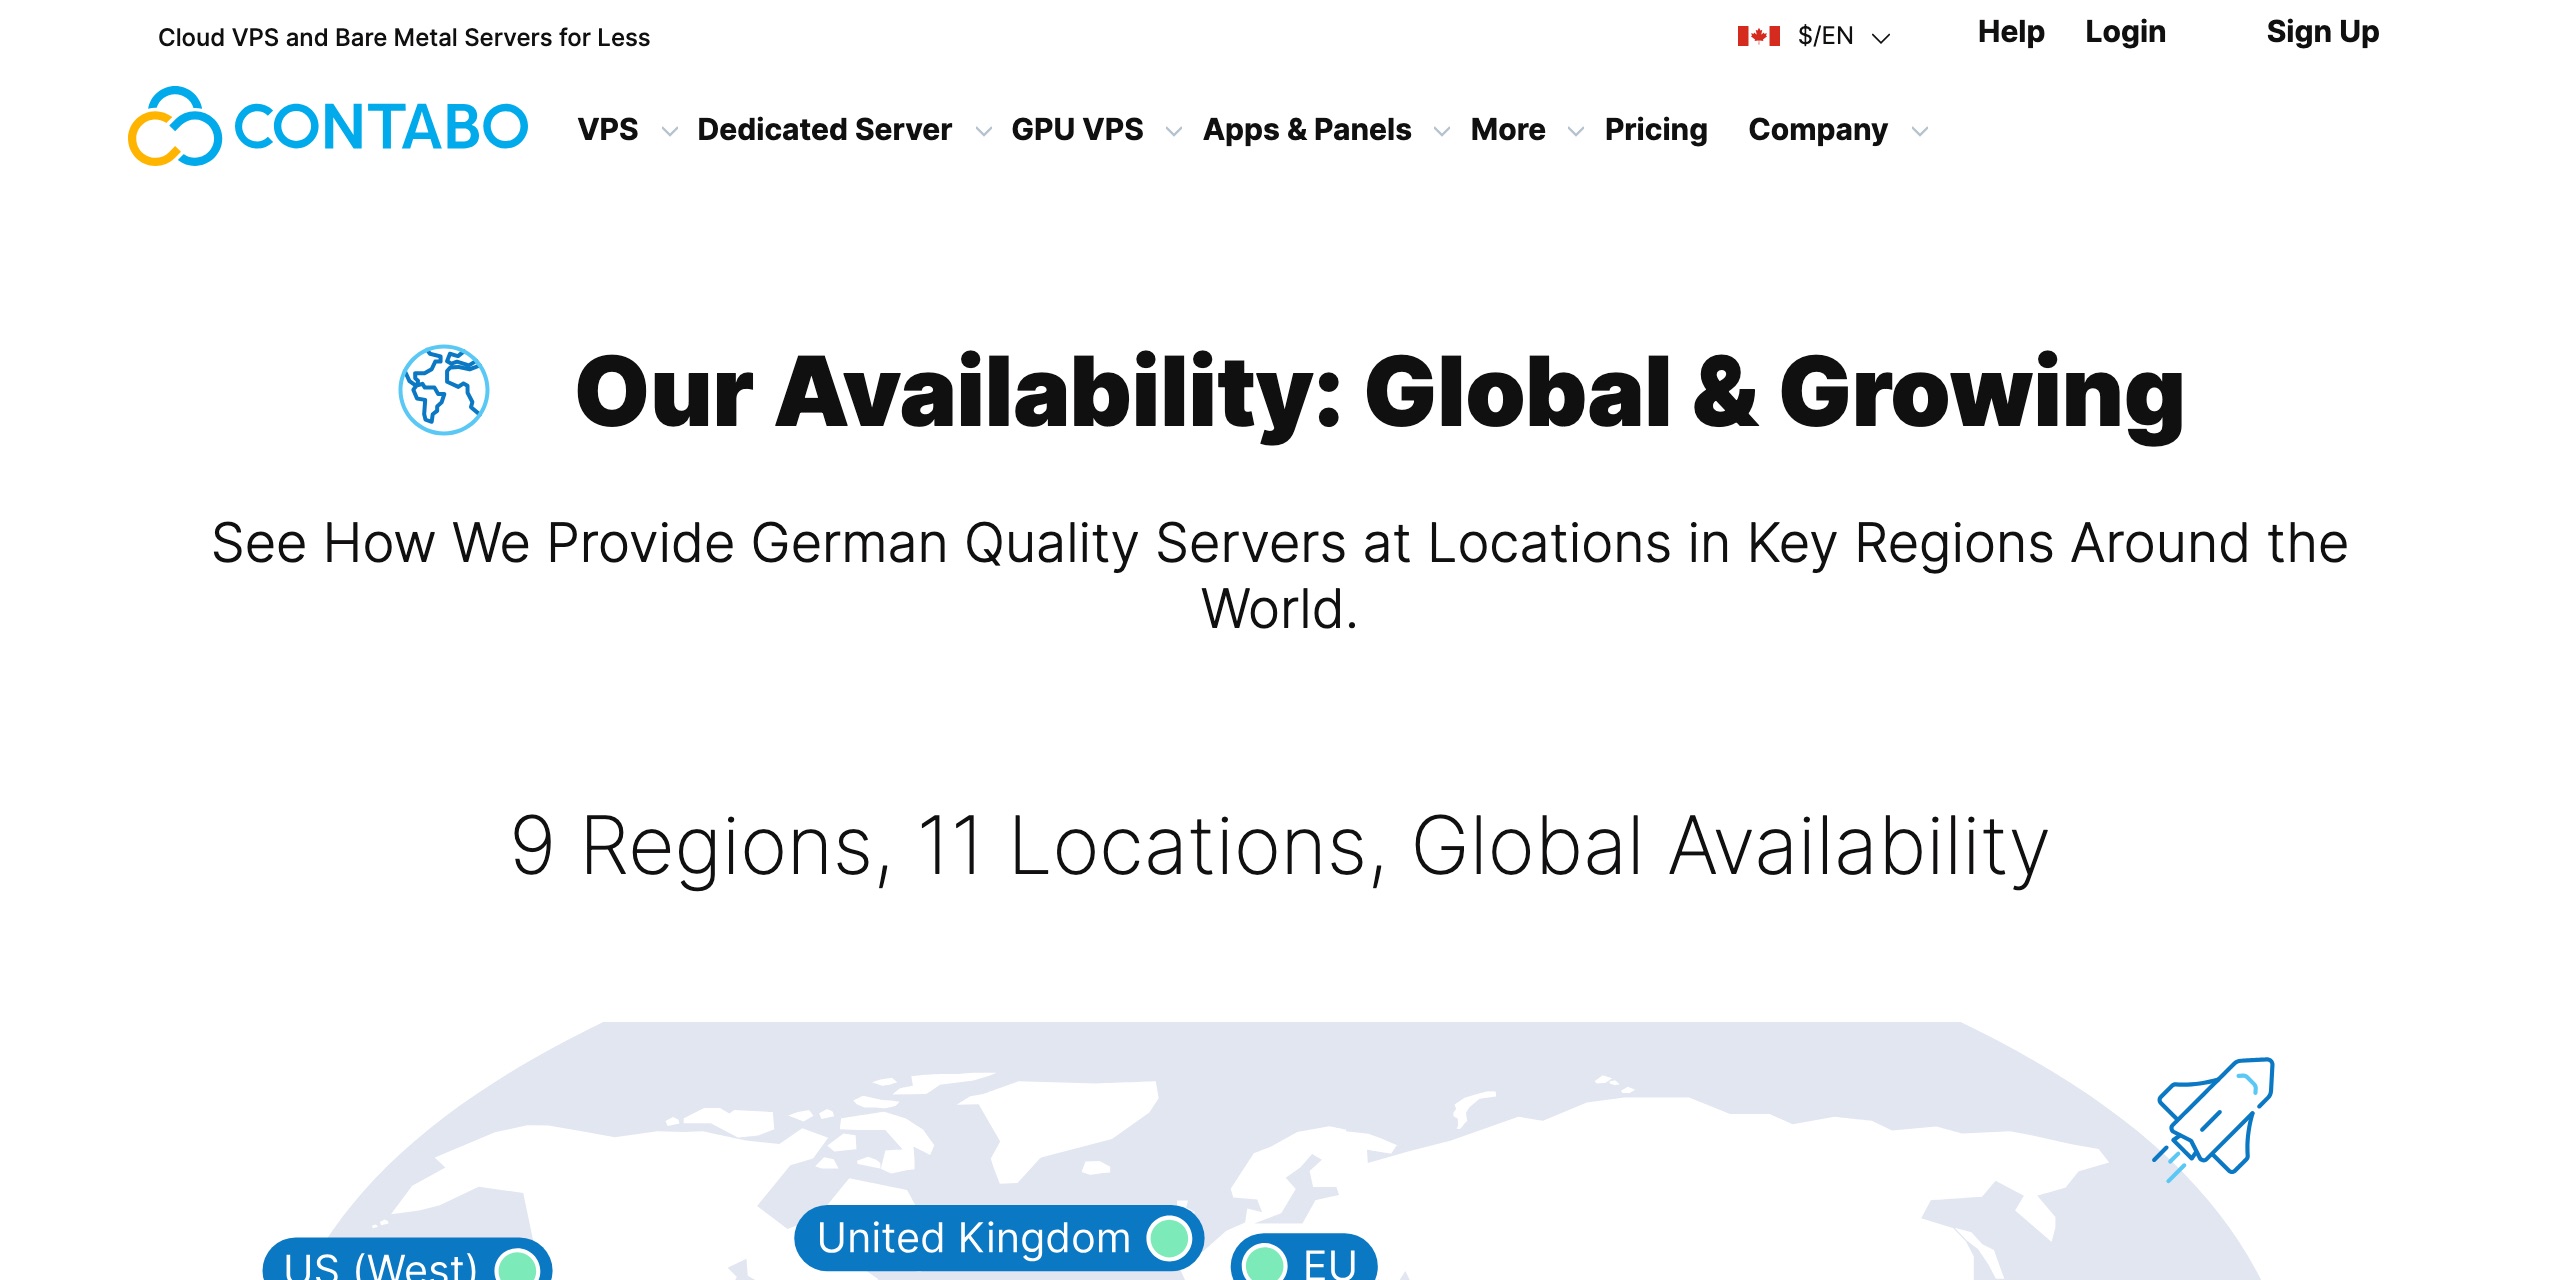This screenshot has width=2560, height=1280.
Task: Expand the Company menu chevron
Action: coord(1920,131)
